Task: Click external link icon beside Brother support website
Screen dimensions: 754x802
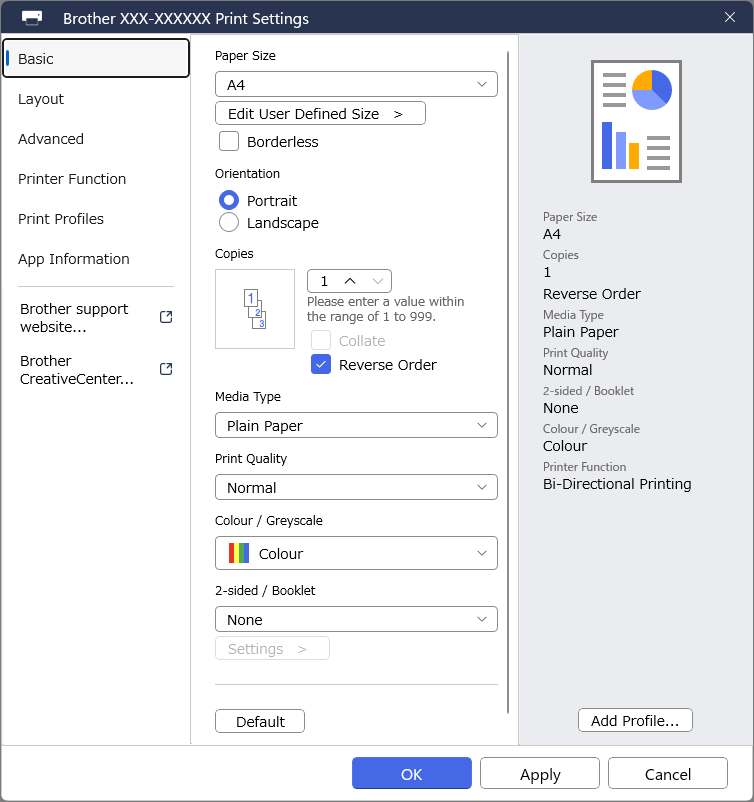Action: tap(166, 317)
